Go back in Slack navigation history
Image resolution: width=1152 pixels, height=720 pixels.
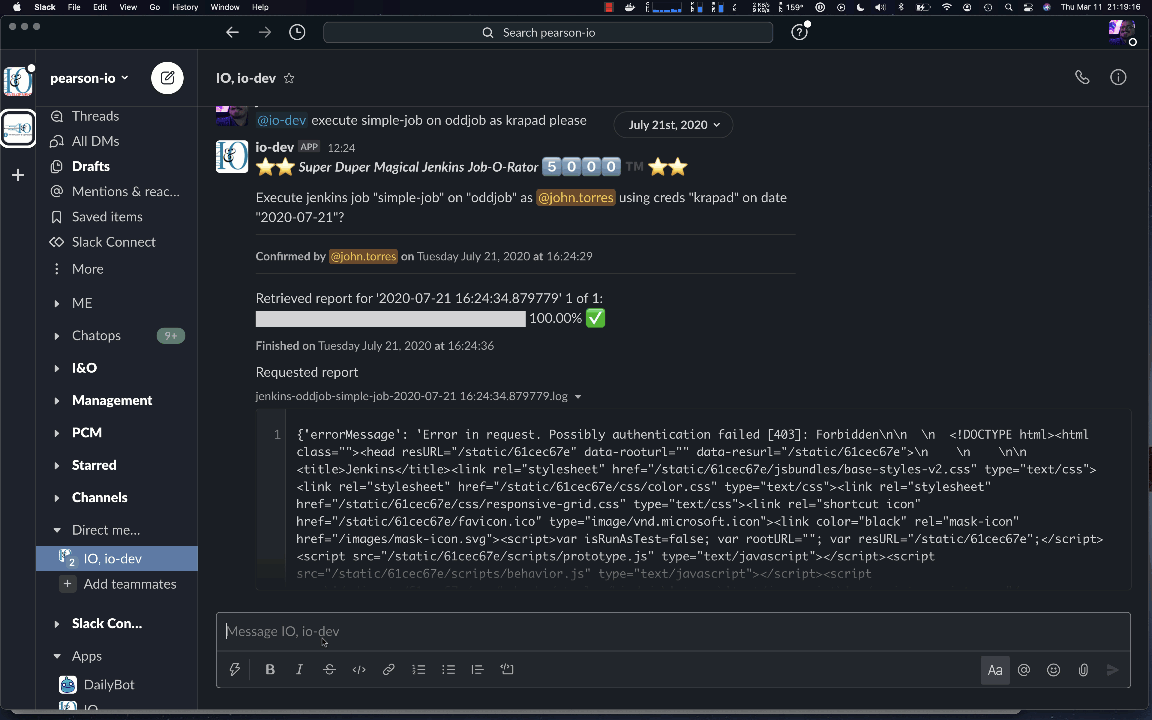point(232,32)
